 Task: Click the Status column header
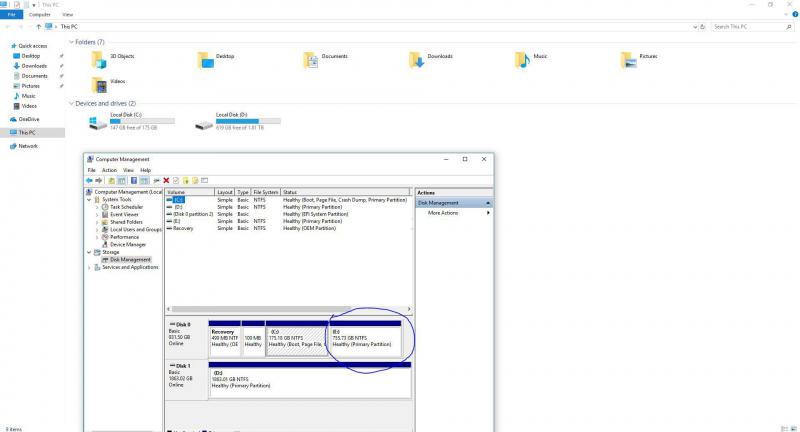290,192
